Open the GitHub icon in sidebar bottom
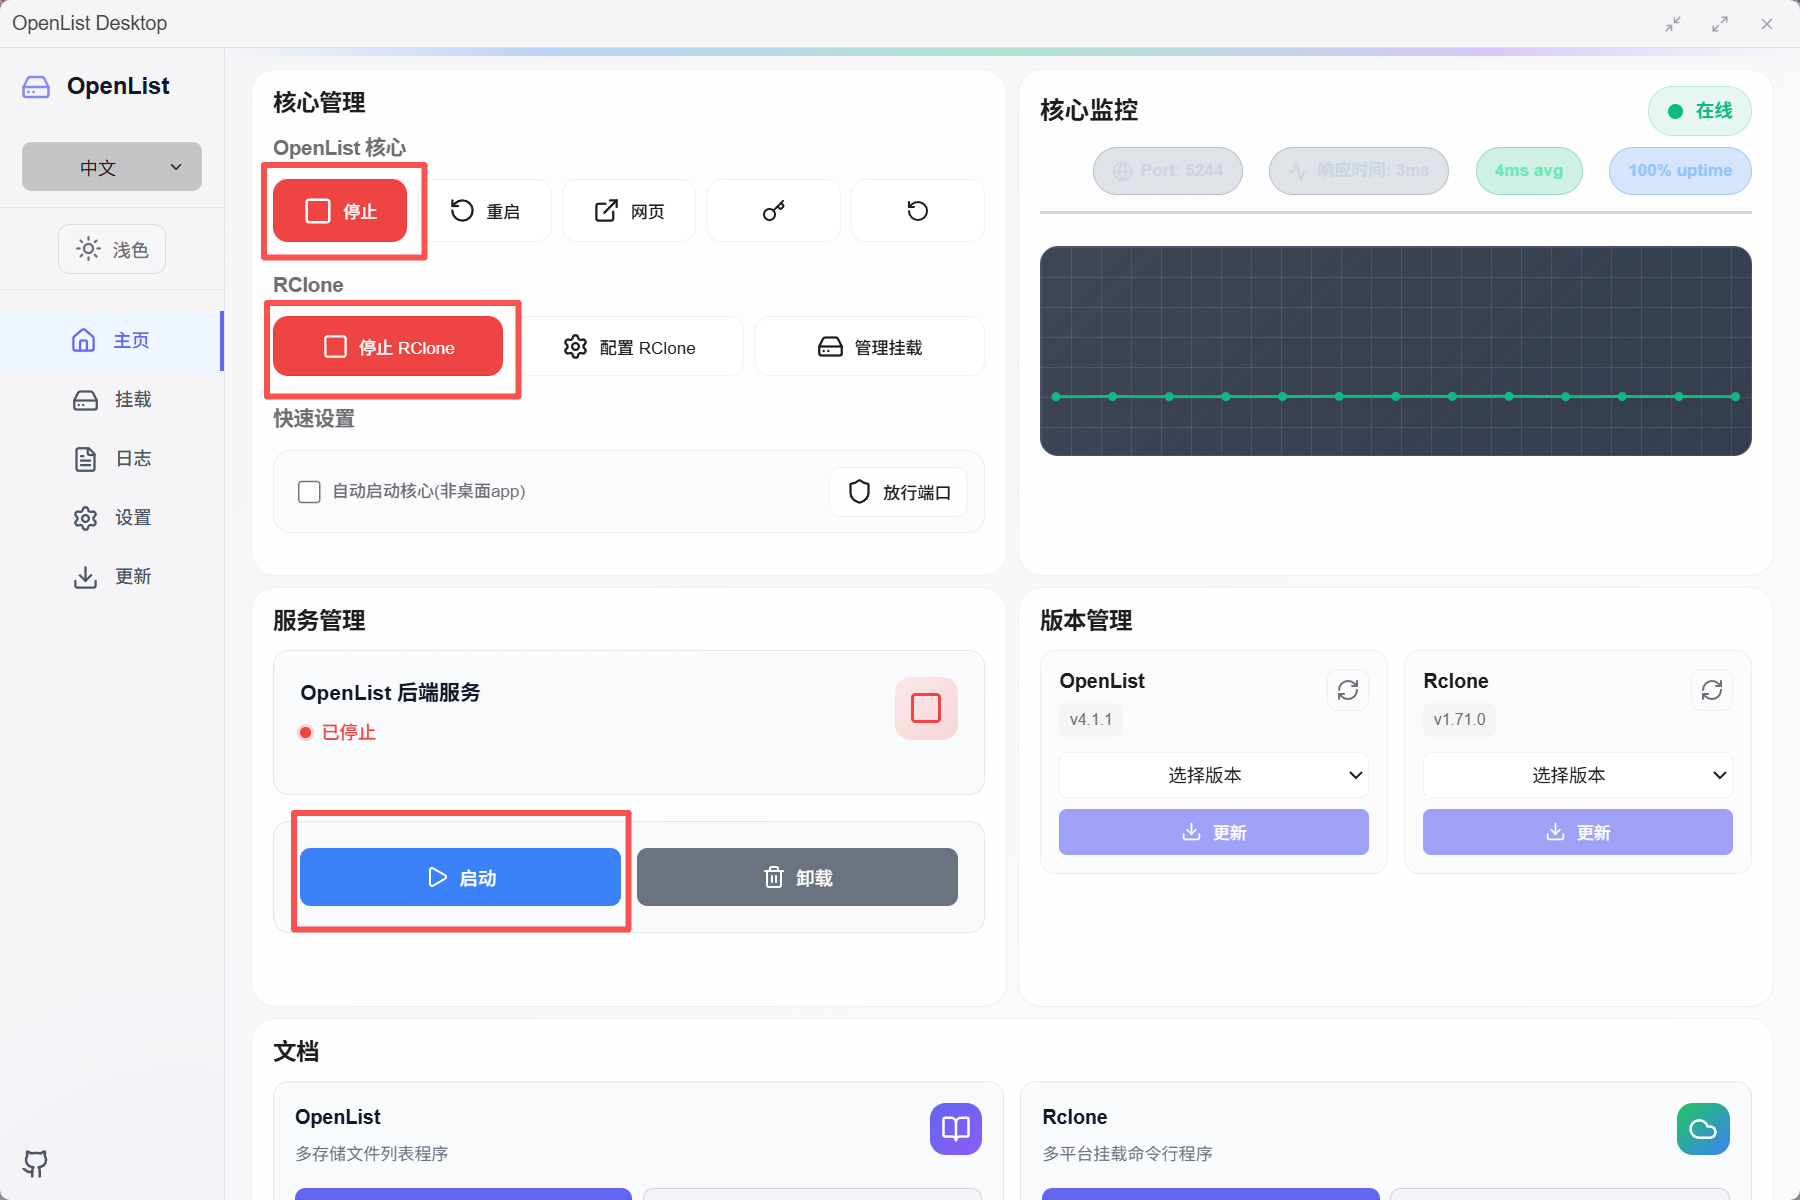 click(x=35, y=1163)
